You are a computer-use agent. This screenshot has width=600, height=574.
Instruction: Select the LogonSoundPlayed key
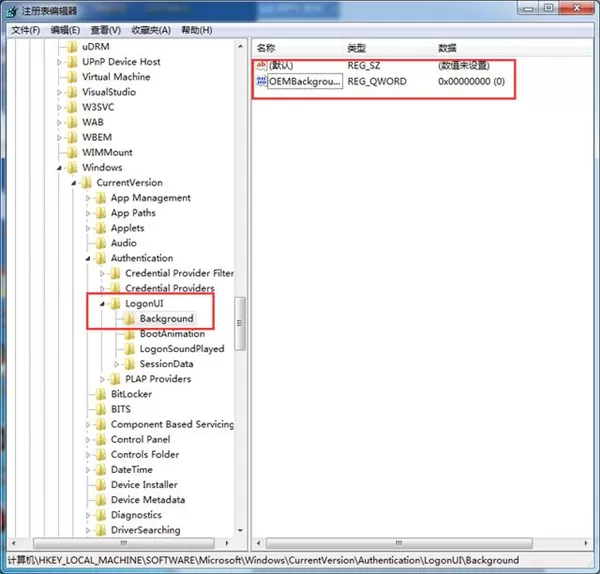point(182,349)
